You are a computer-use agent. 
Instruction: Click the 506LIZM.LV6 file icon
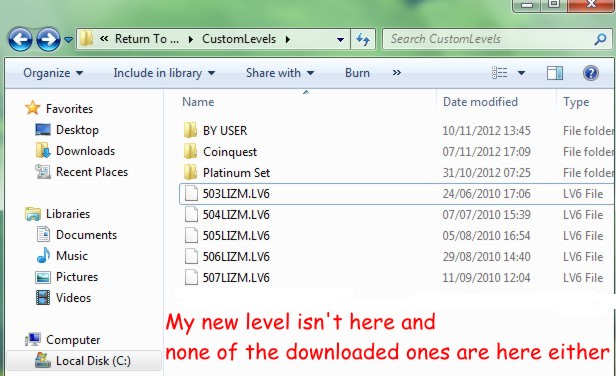pos(191,257)
